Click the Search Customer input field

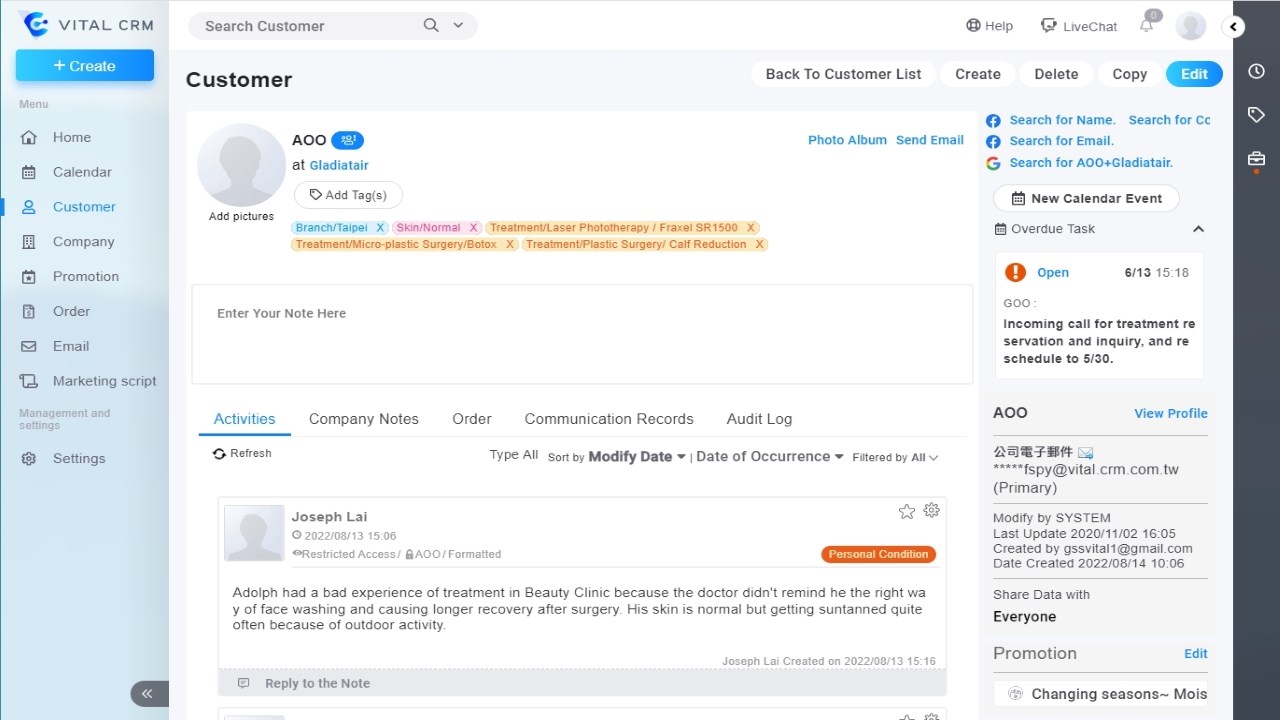click(x=305, y=26)
